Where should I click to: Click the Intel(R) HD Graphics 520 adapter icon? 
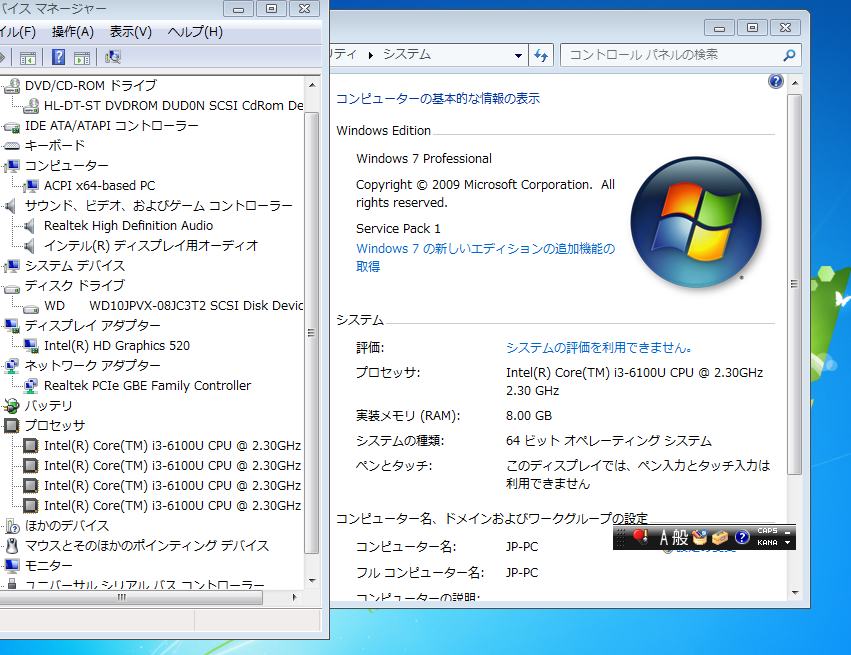pyautogui.click(x=31, y=346)
